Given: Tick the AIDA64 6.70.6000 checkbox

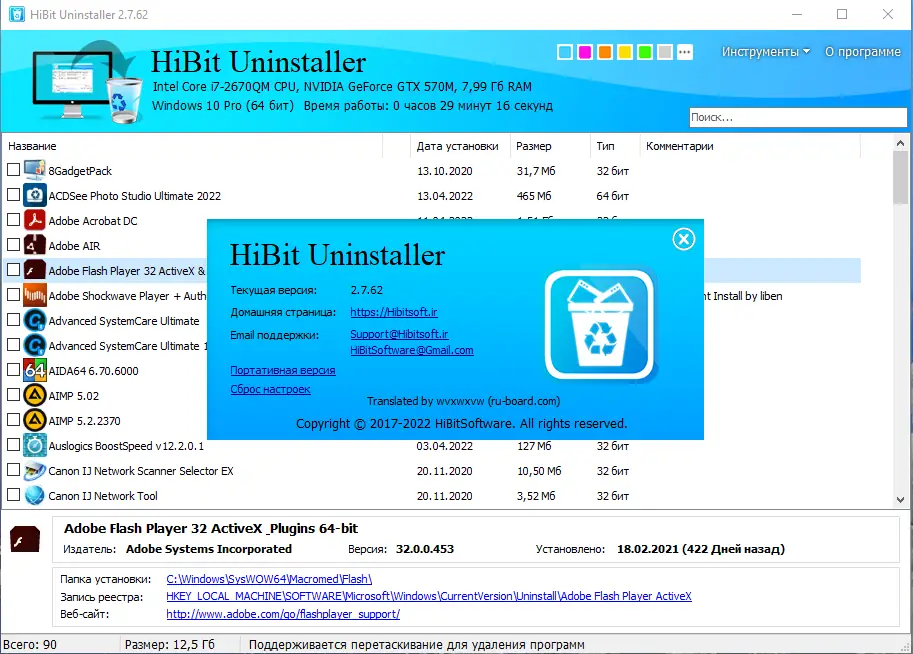Looking at the screenshot, I should click(x=13, y=370).
